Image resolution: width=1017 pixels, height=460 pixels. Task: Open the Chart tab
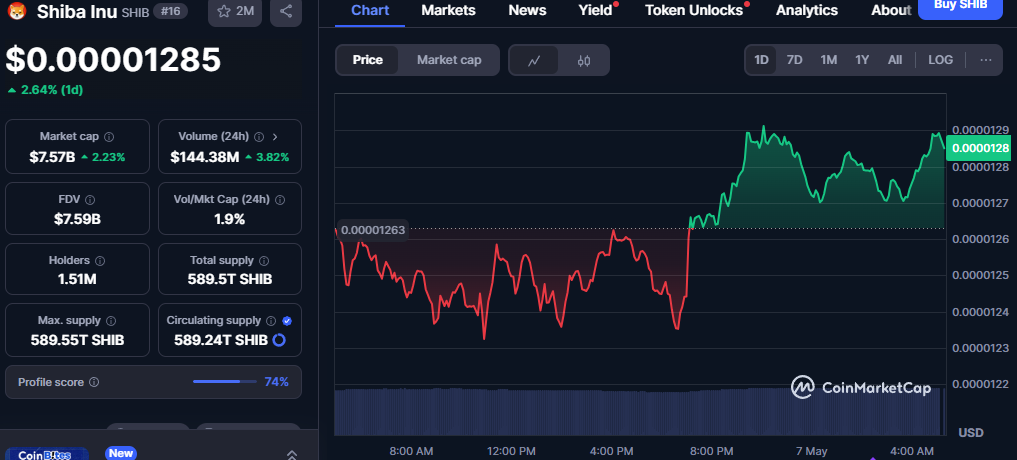[370, 10]
